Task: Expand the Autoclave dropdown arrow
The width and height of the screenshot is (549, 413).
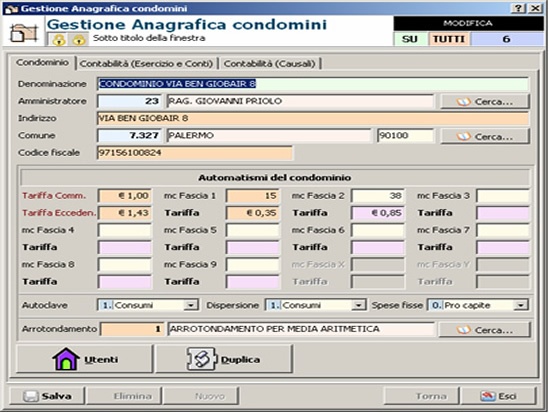Action: click(x=190, y=305)
